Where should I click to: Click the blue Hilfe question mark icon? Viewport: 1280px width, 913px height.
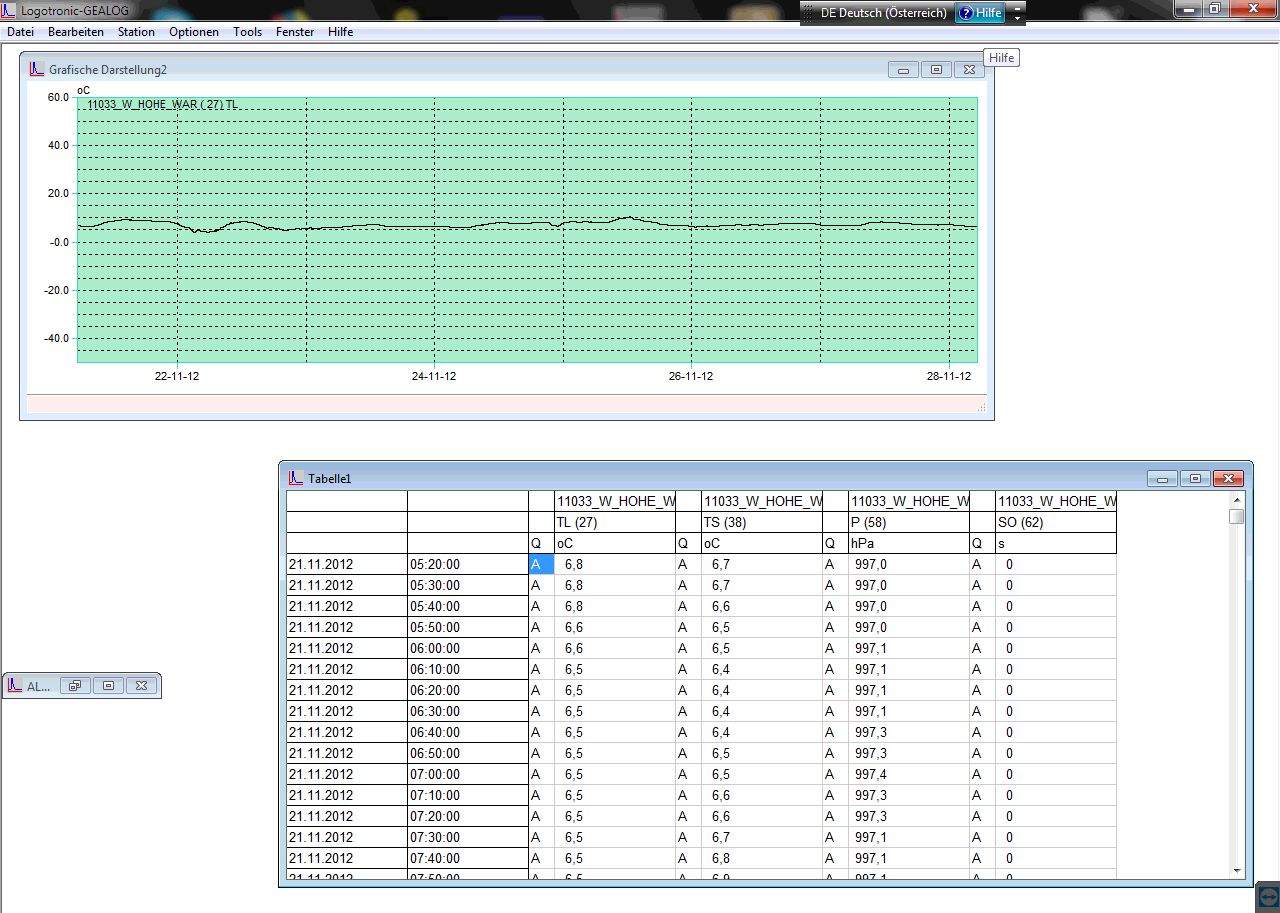pos(965,13)
